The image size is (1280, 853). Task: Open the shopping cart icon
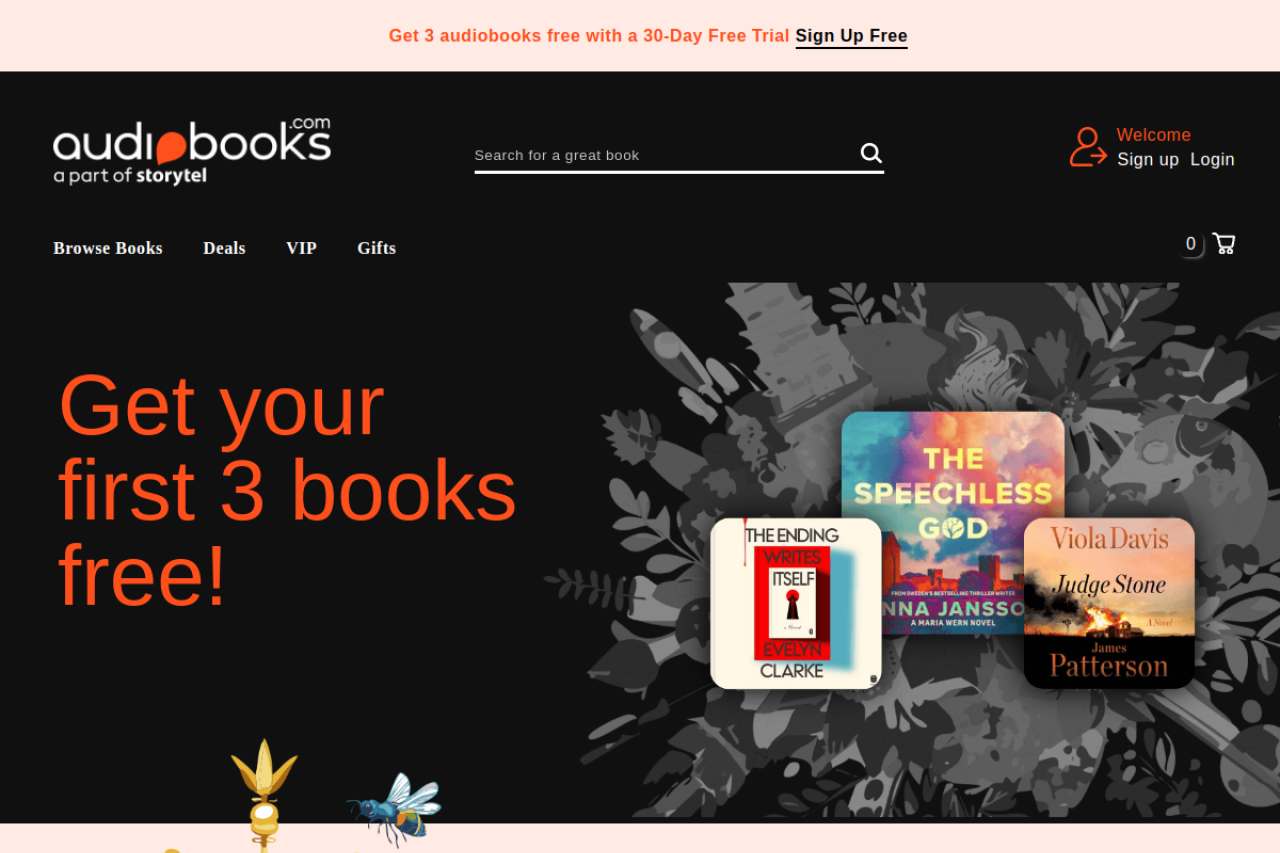[x=1223, y=243]
